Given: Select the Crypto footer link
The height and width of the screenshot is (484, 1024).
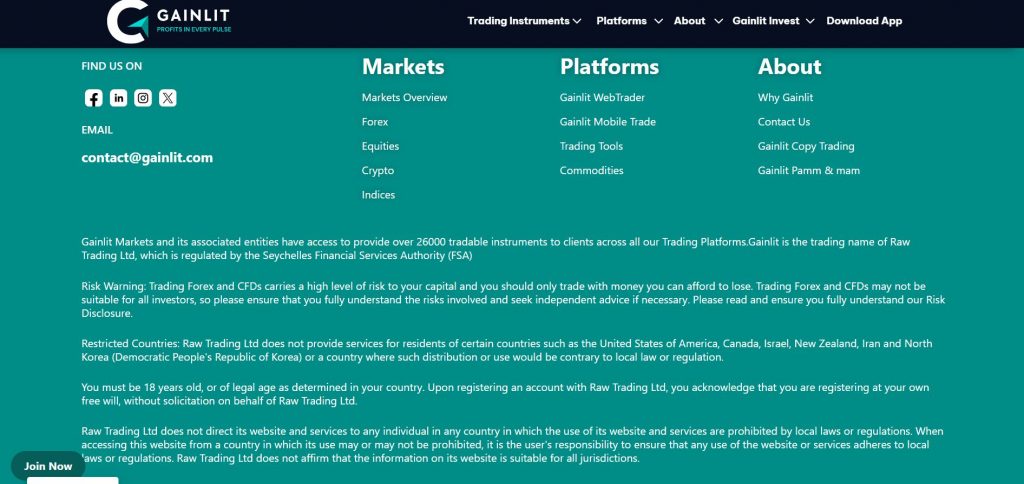Looking at the screenshot, I should (x=378, y=171).
